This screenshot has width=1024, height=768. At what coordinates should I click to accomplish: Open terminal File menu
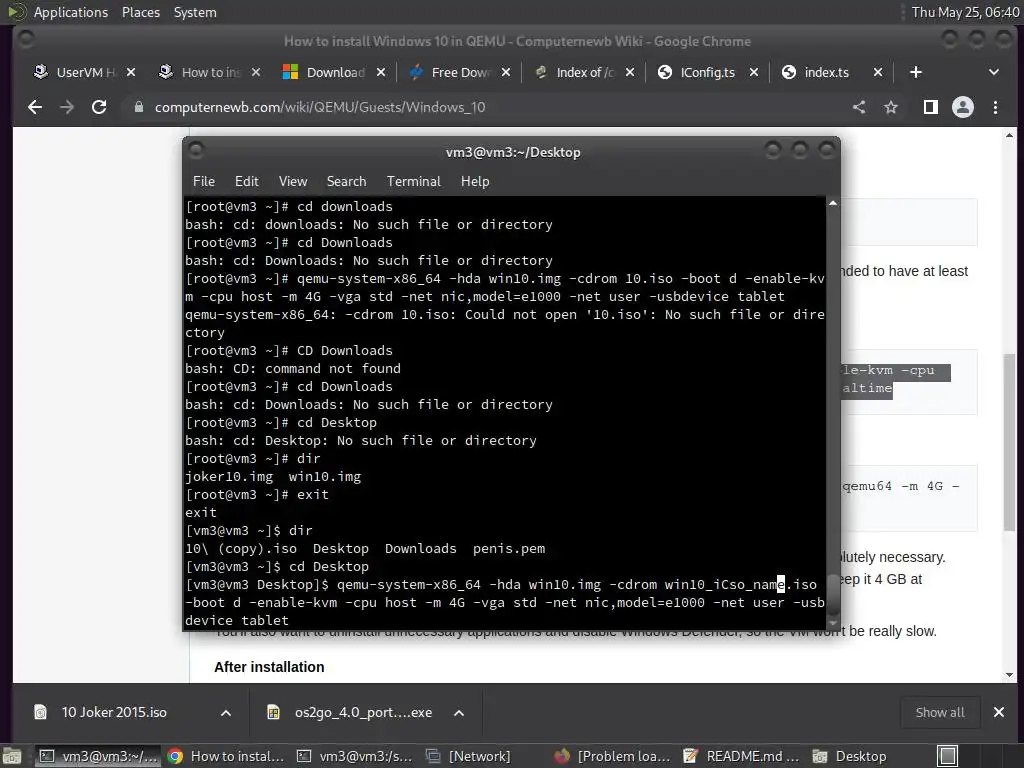(204, 182)
